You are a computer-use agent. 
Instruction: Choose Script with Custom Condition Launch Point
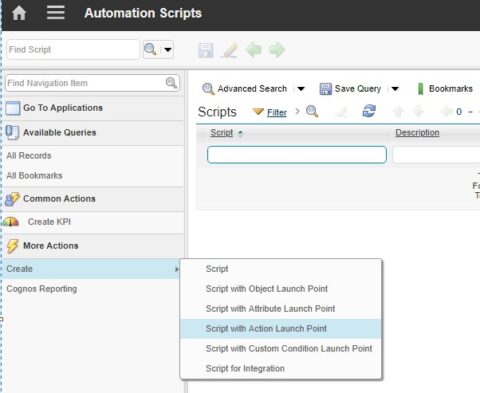coord(281,349)
